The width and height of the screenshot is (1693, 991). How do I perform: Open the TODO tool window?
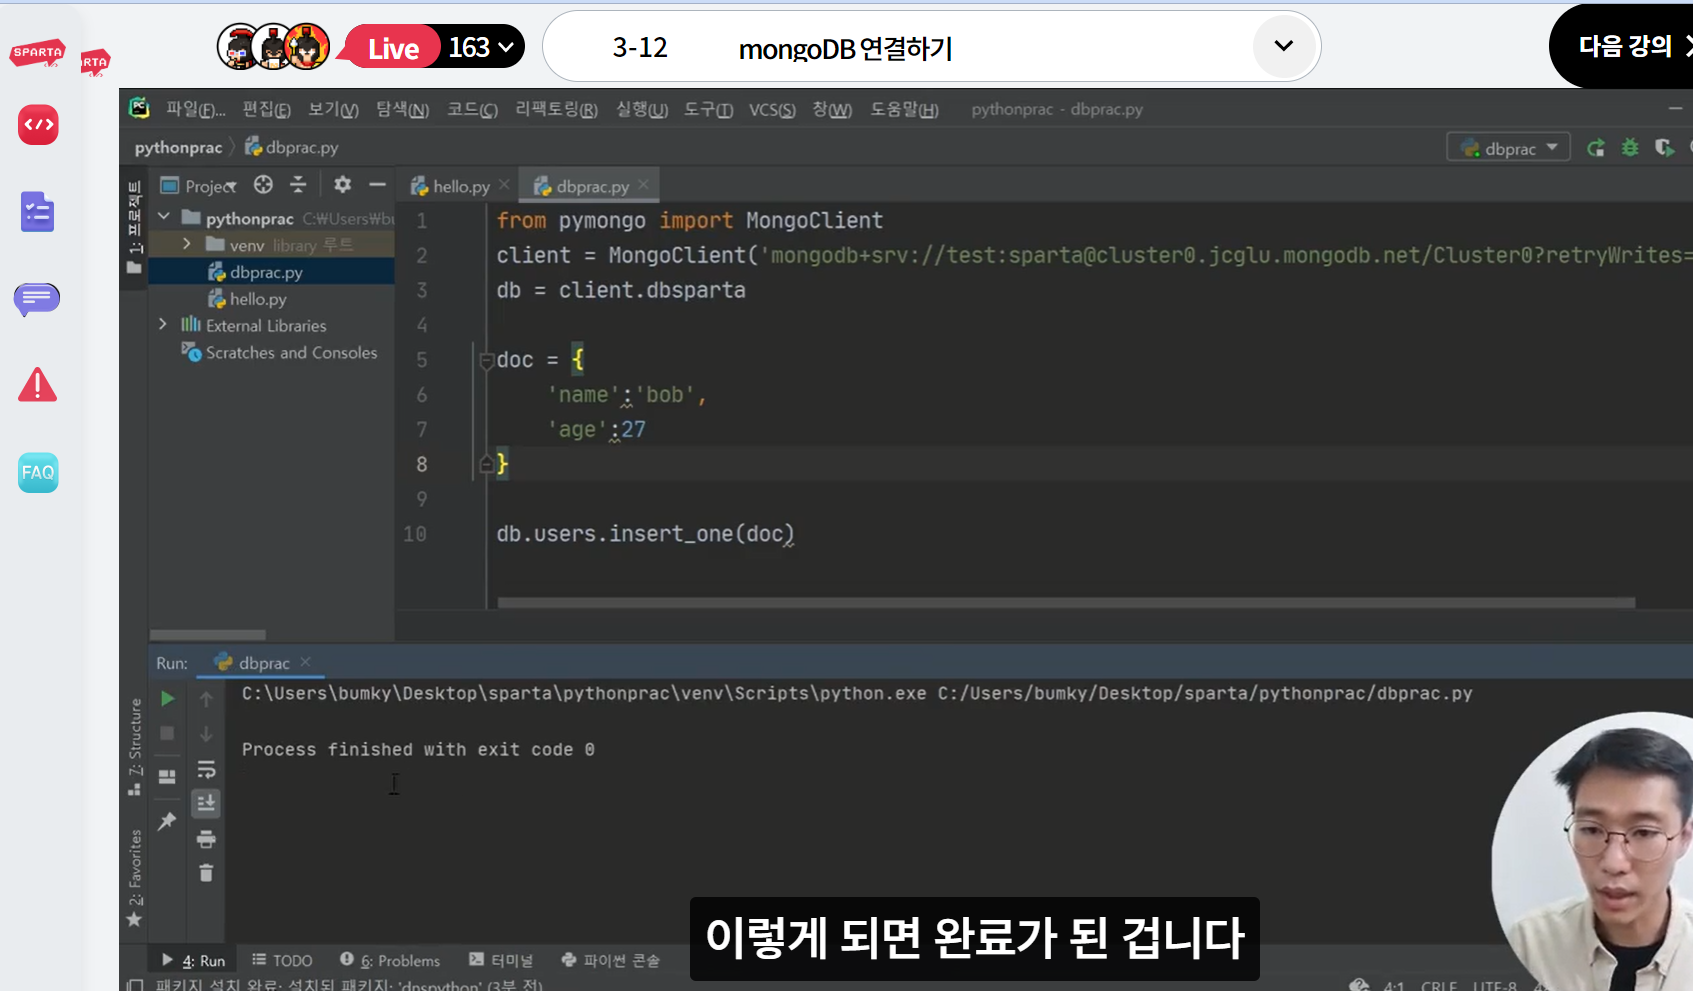(x=282, y=960)
